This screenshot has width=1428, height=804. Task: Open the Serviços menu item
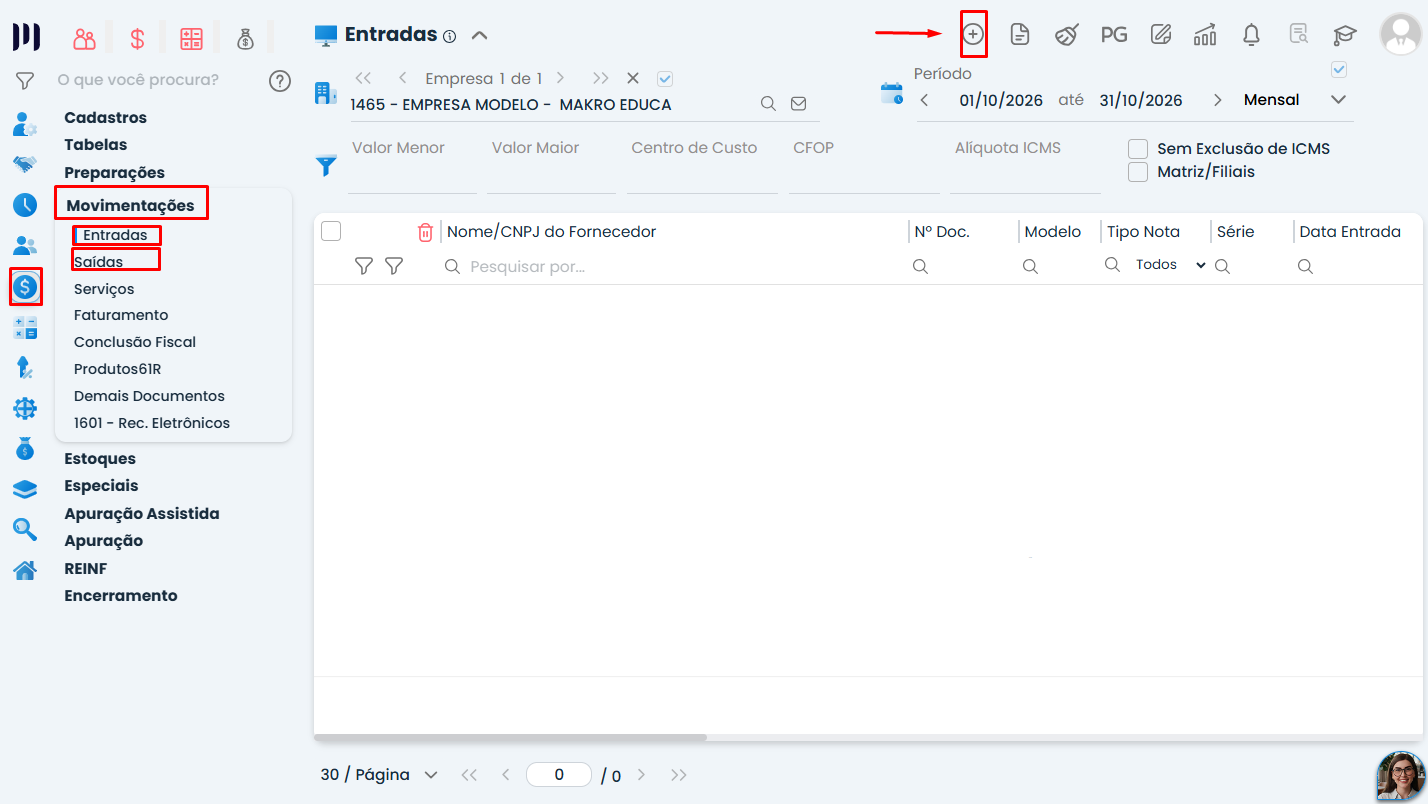point(104,289)
